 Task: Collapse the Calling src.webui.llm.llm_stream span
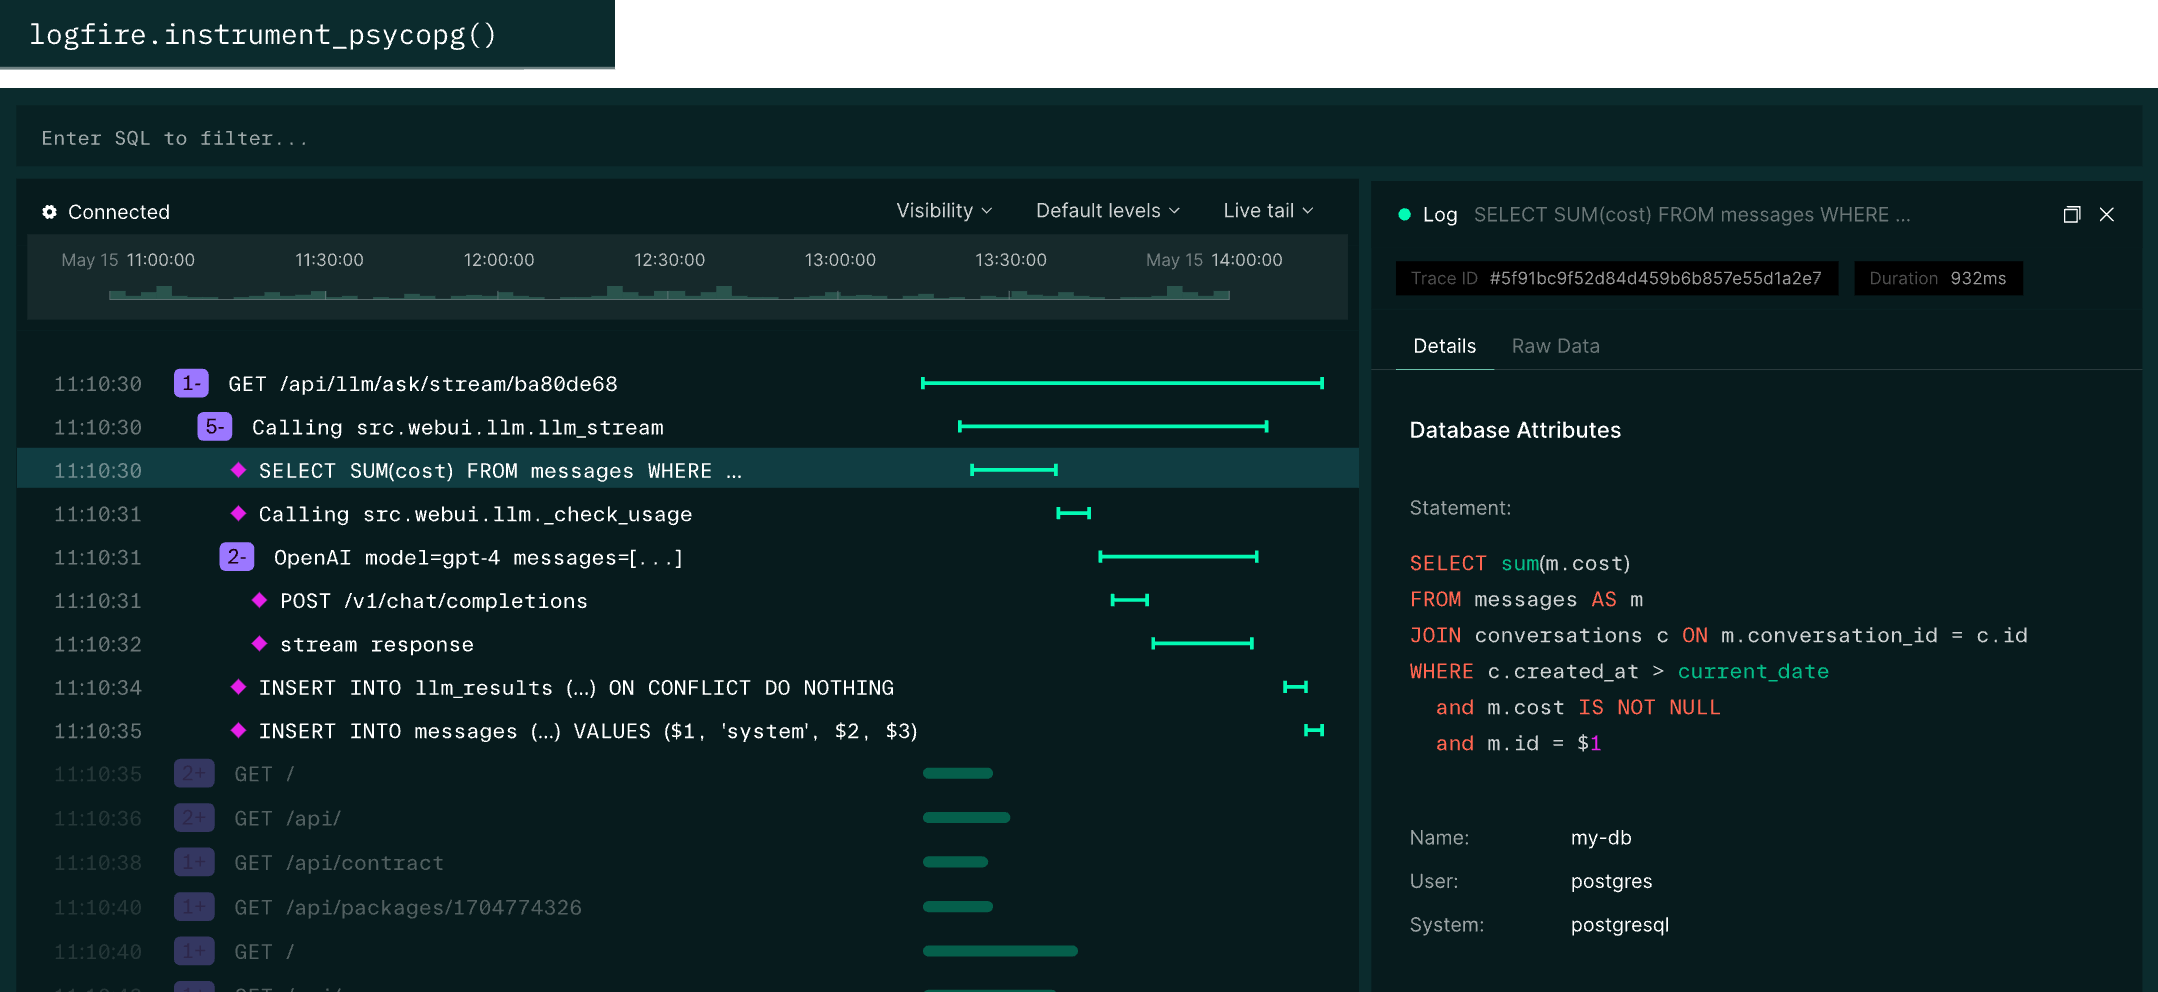click(x=213, y=426)
